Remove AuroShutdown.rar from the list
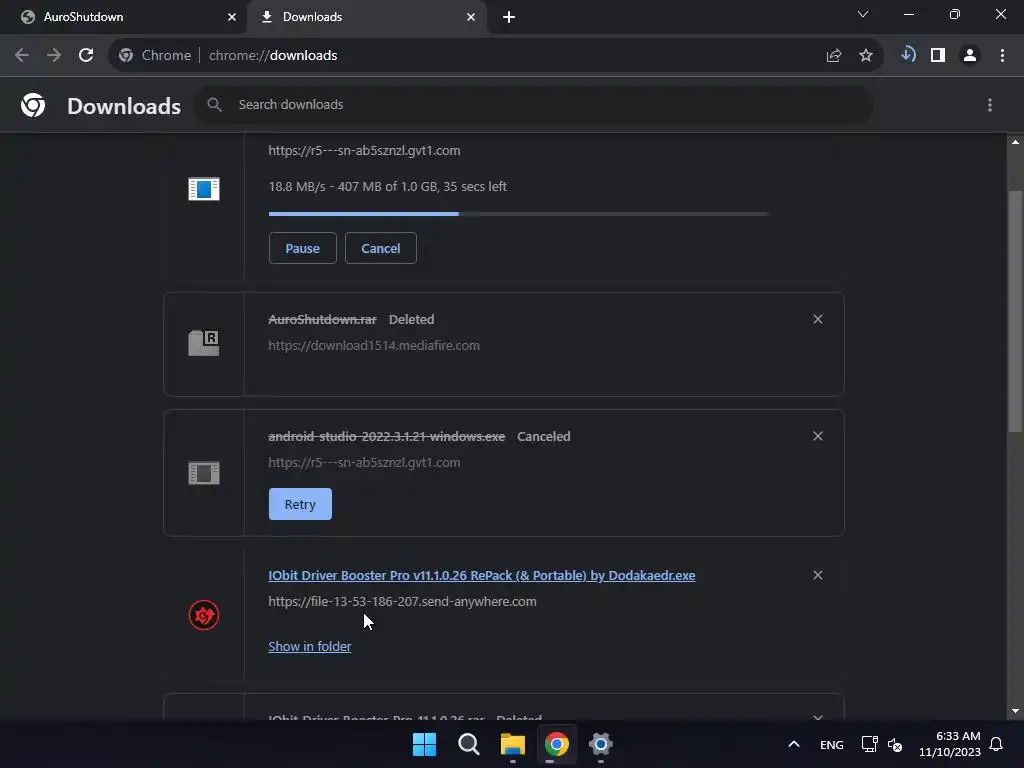This screenshot has width=1024, height=768. 818,319
